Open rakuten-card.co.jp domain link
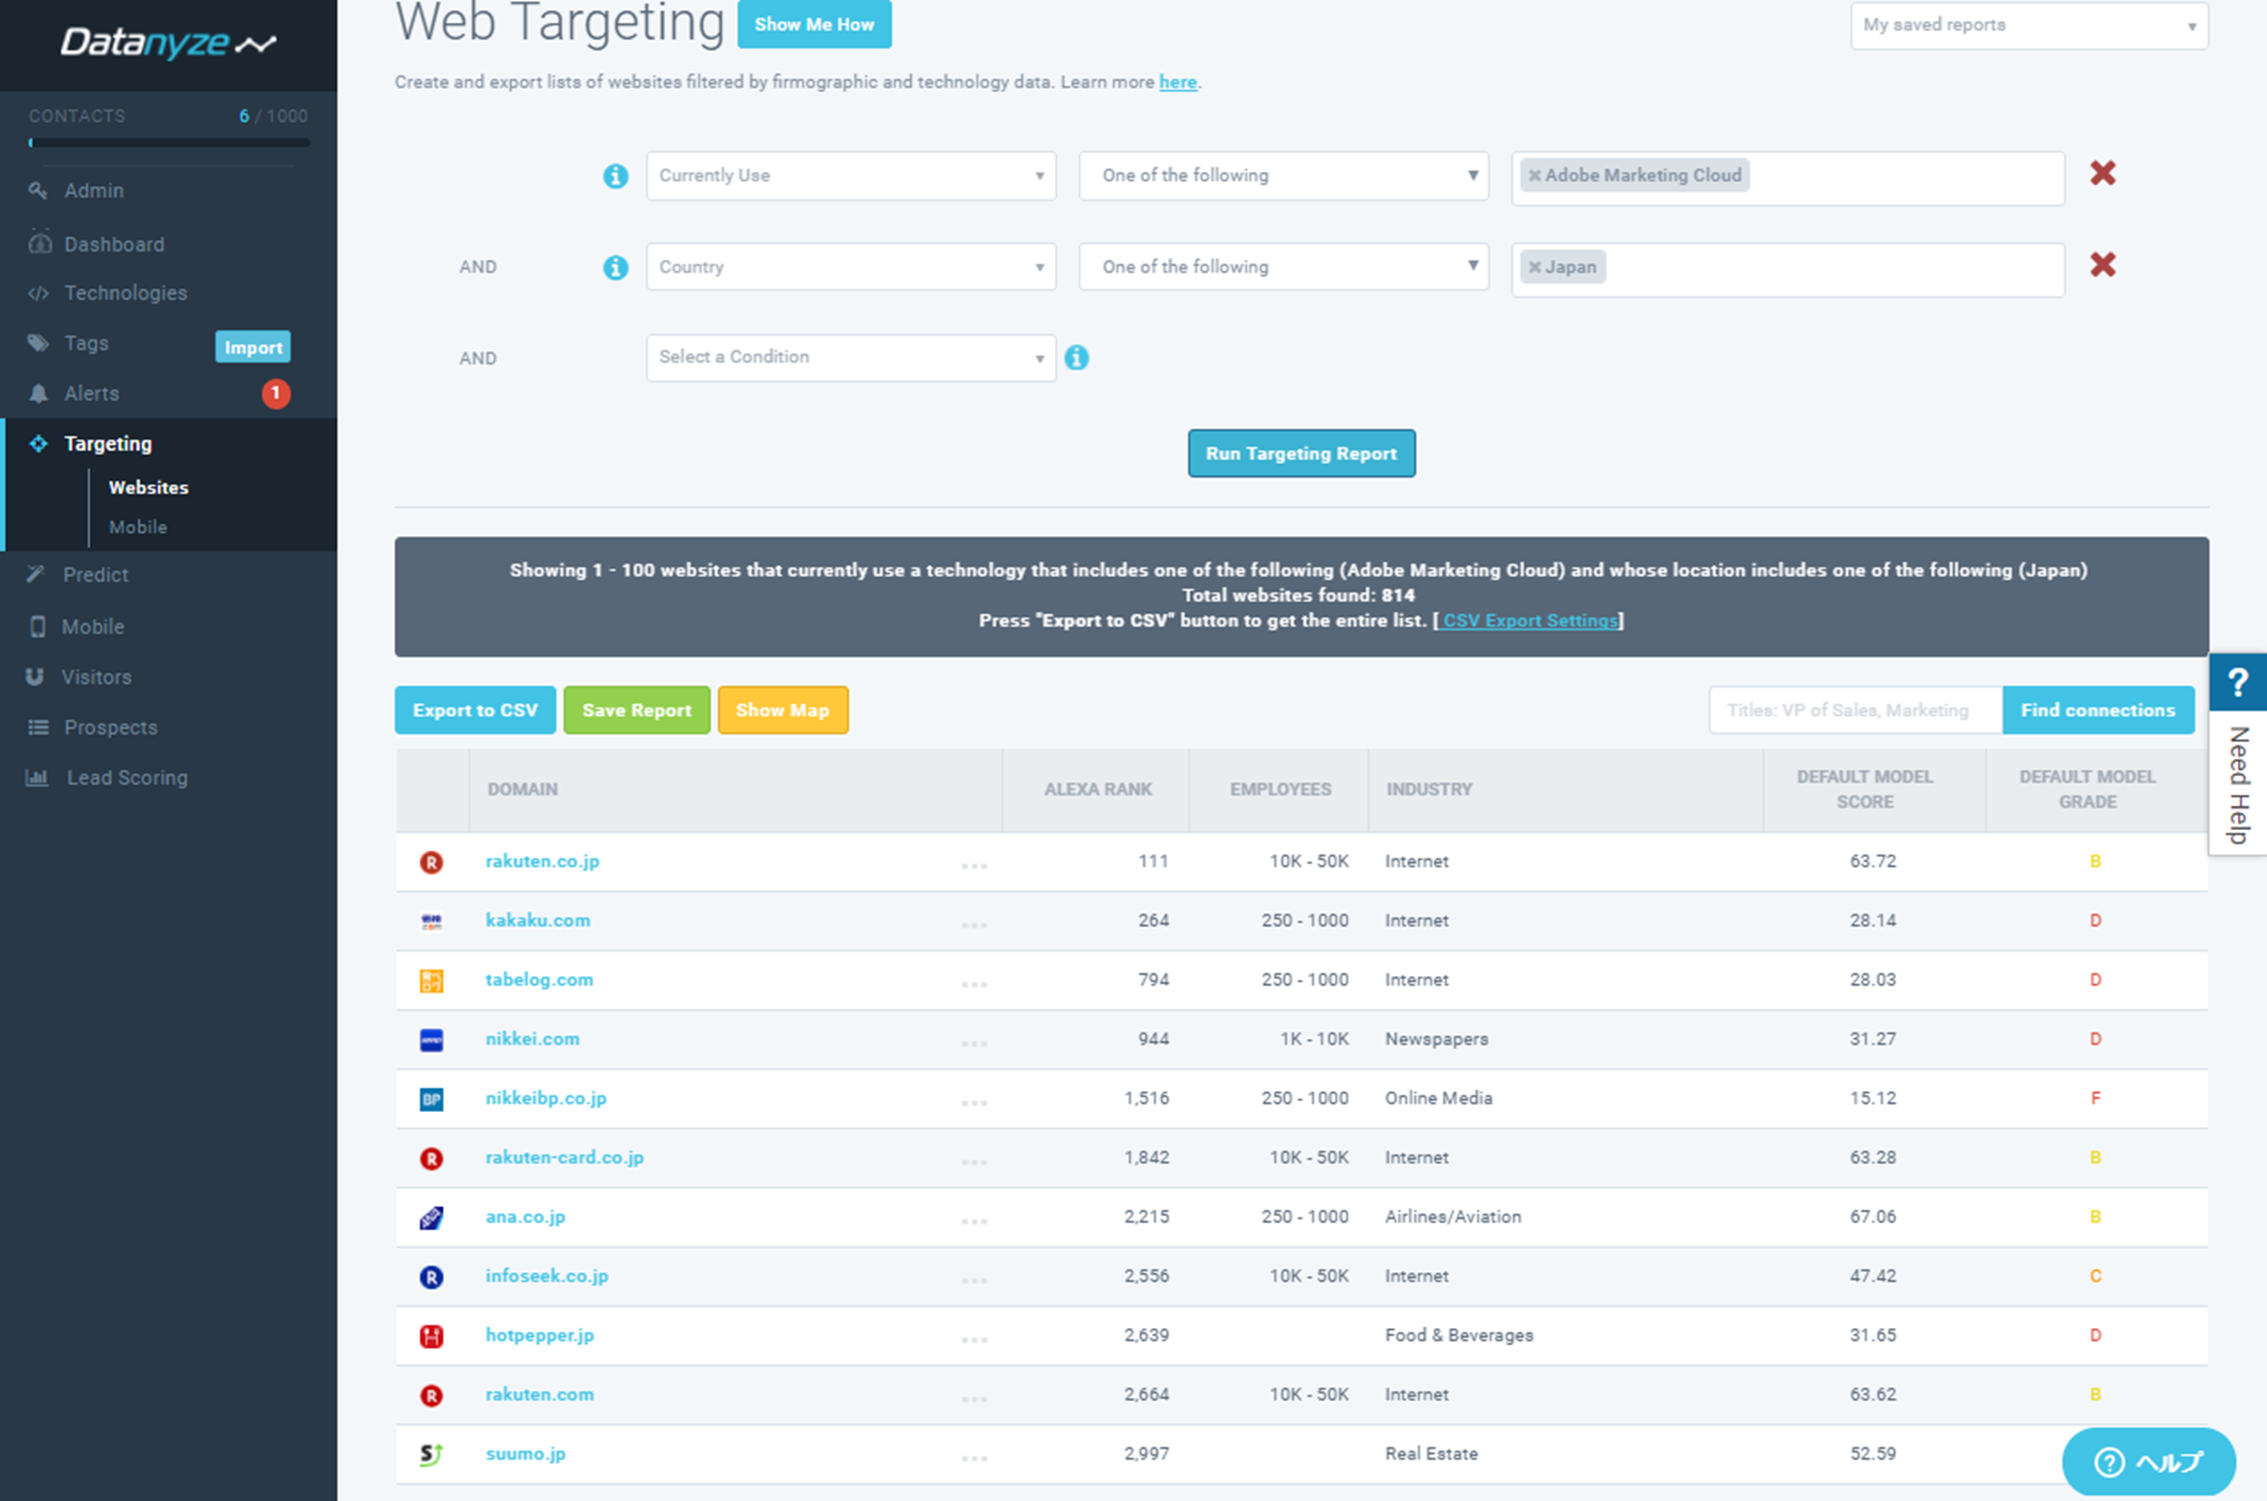2267x1501 pixels. click(x=564, y=1158)
